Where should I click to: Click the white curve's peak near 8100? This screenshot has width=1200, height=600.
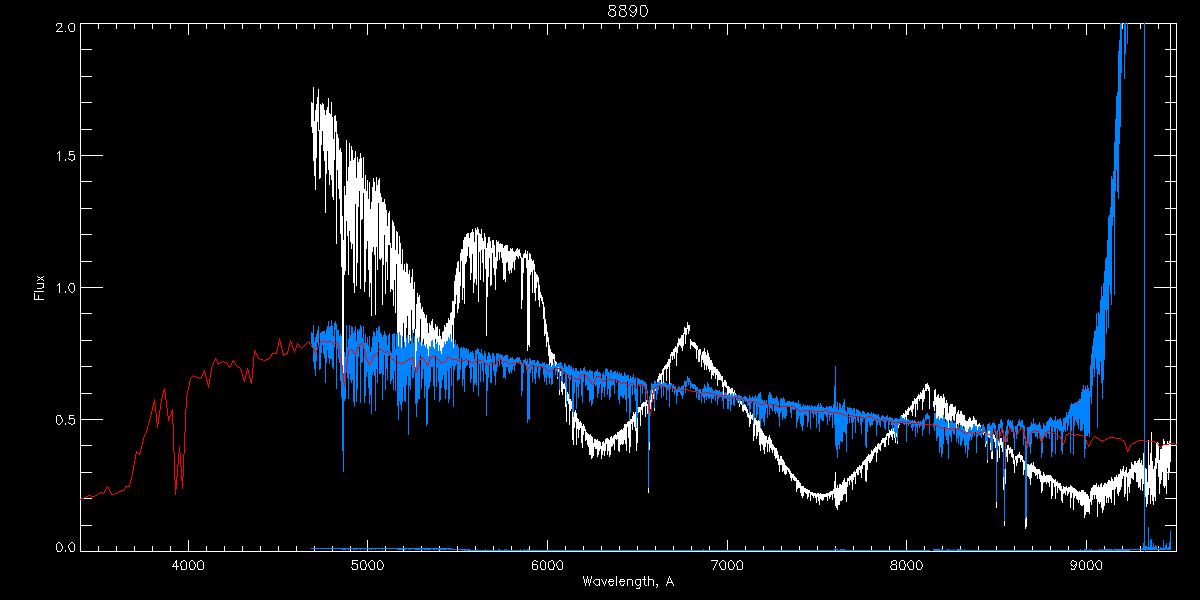click(927, 386)
